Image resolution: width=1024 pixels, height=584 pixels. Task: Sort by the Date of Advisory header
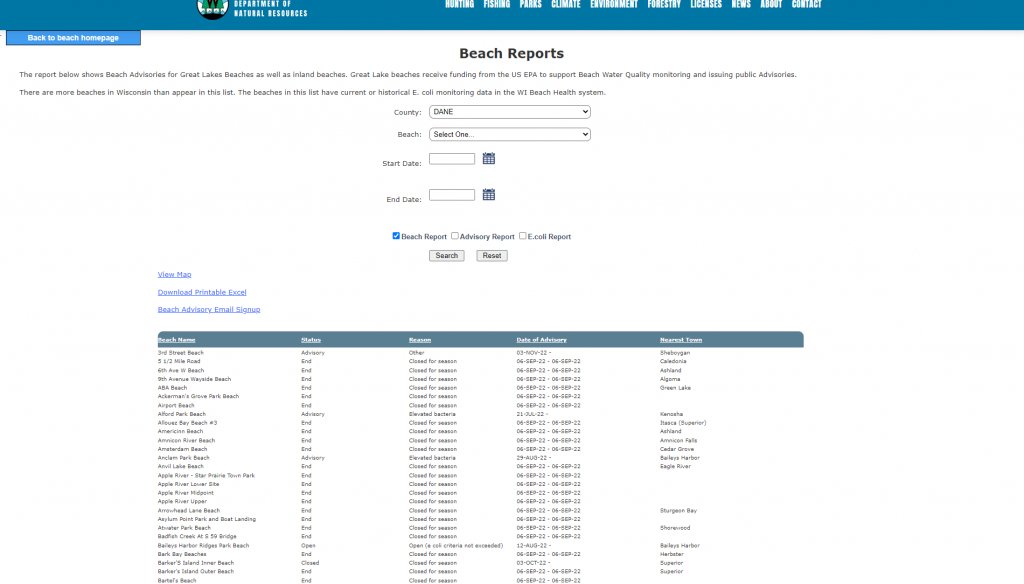(x=541, y=340)
